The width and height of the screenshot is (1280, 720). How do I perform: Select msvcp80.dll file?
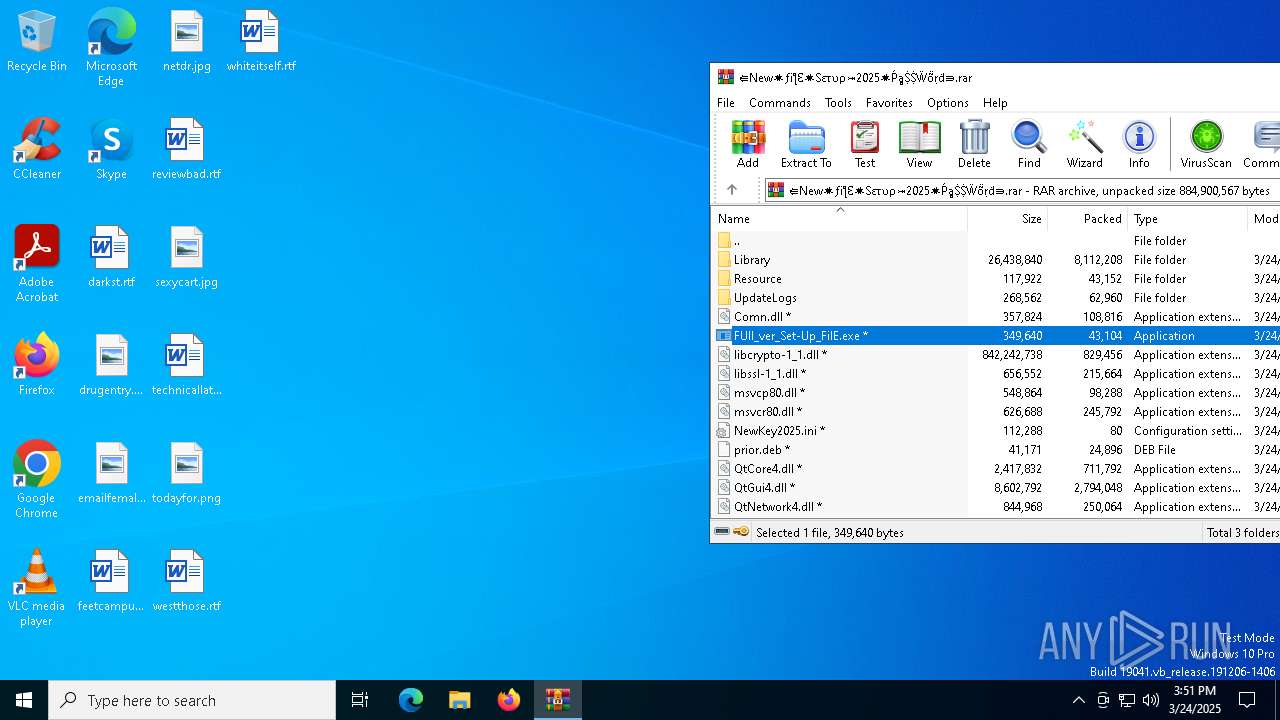995,393
